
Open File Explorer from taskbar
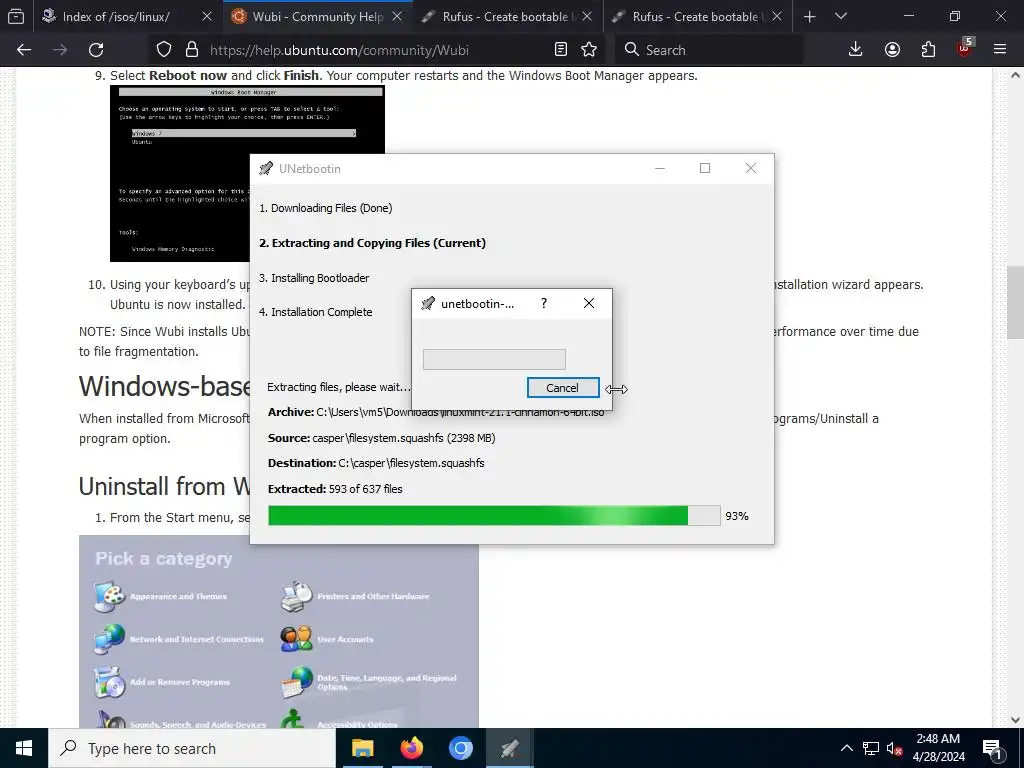point(362,748)
